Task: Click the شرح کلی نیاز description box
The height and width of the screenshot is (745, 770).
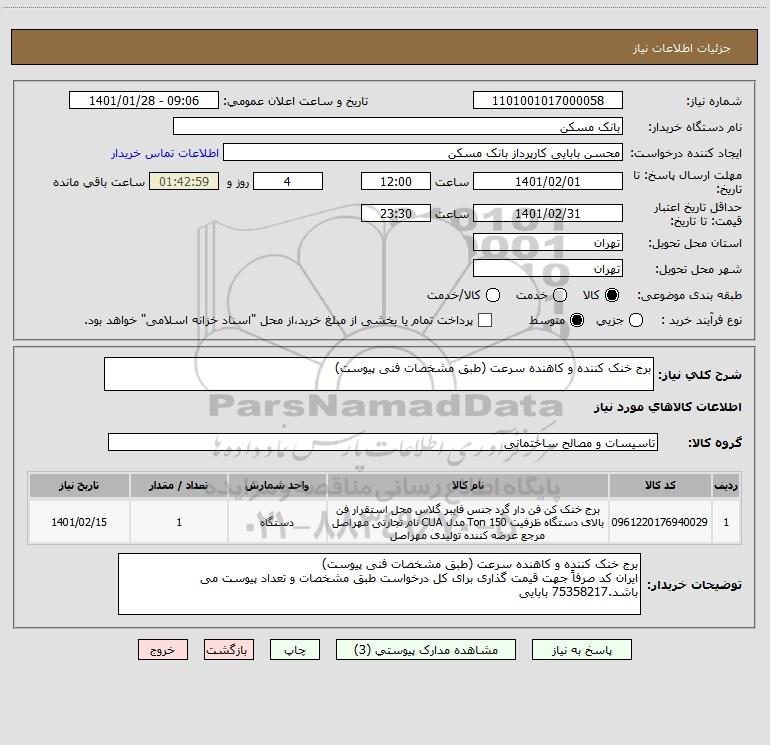Action: coord(379,374)
